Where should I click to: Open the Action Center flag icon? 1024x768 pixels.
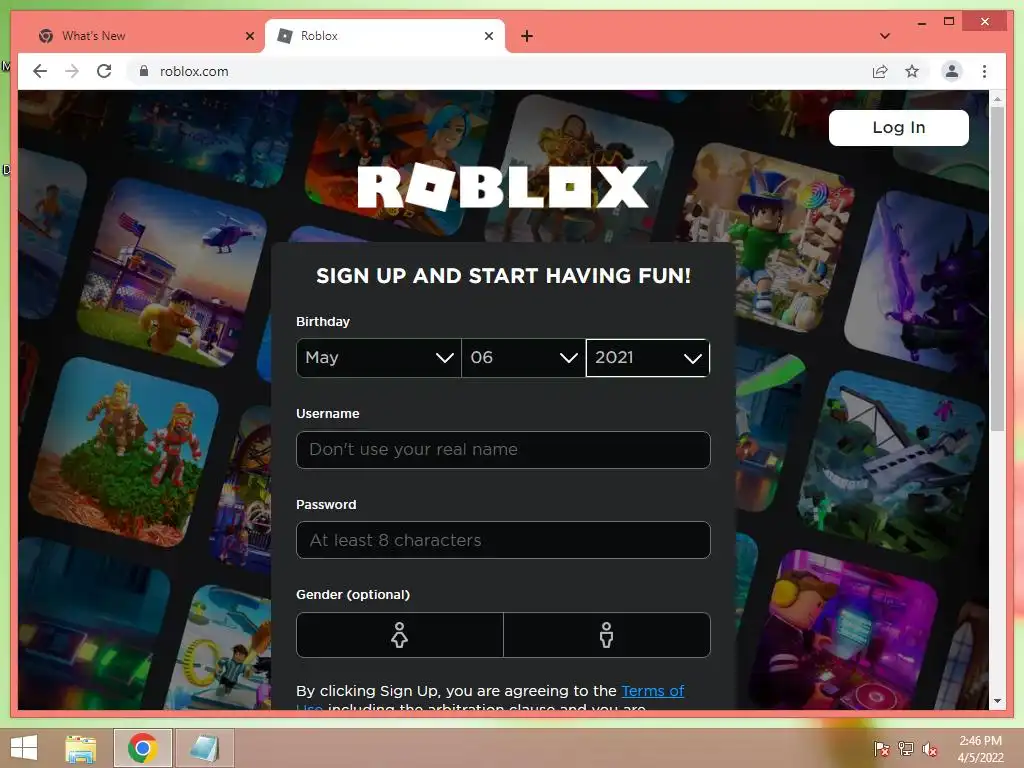click(x=881, y=749)
